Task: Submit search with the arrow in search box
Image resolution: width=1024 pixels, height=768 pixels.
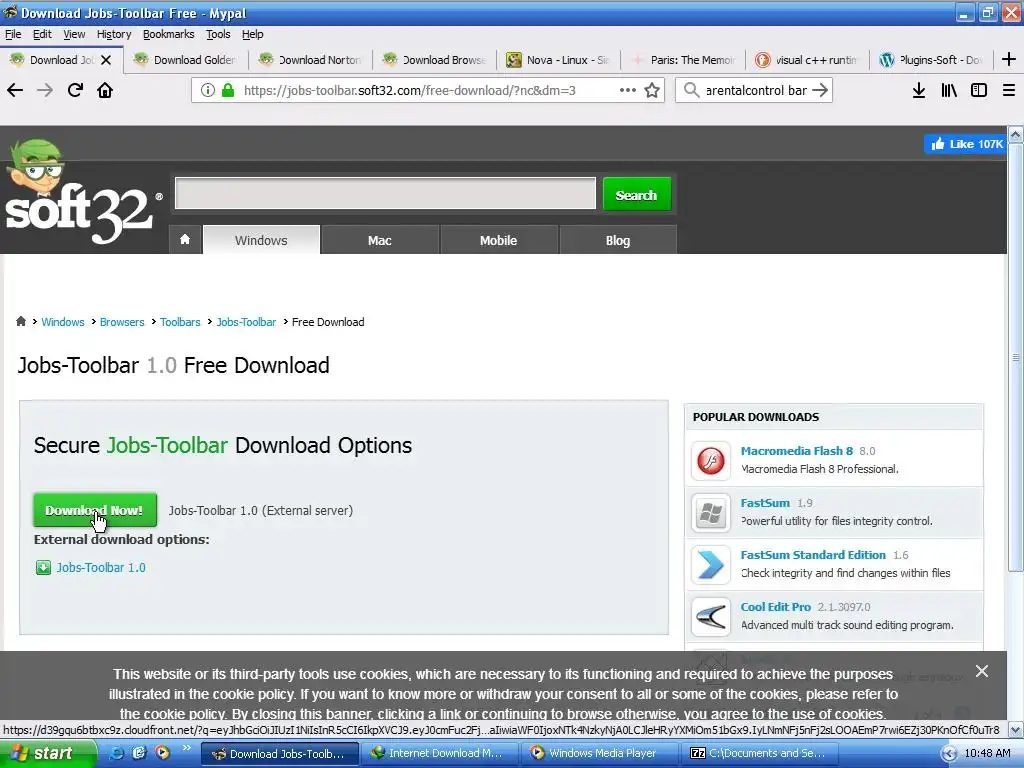Action: (820, 90)
